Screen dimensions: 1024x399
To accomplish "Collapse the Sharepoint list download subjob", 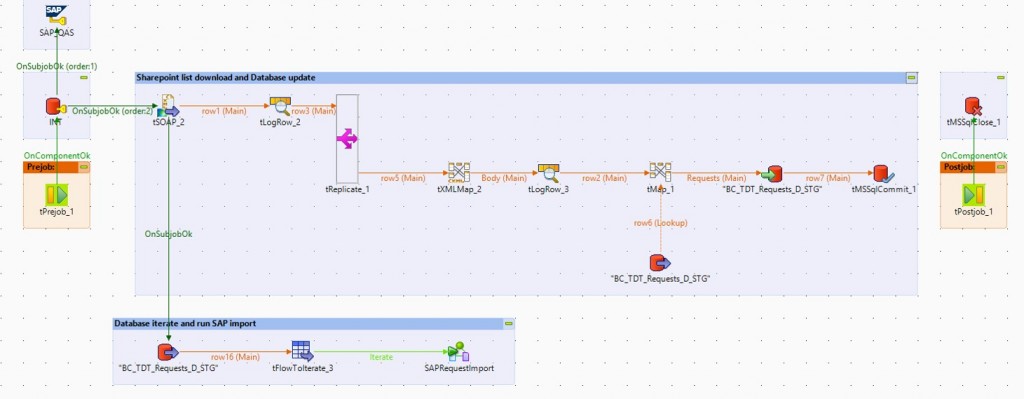I will (911, 78).
